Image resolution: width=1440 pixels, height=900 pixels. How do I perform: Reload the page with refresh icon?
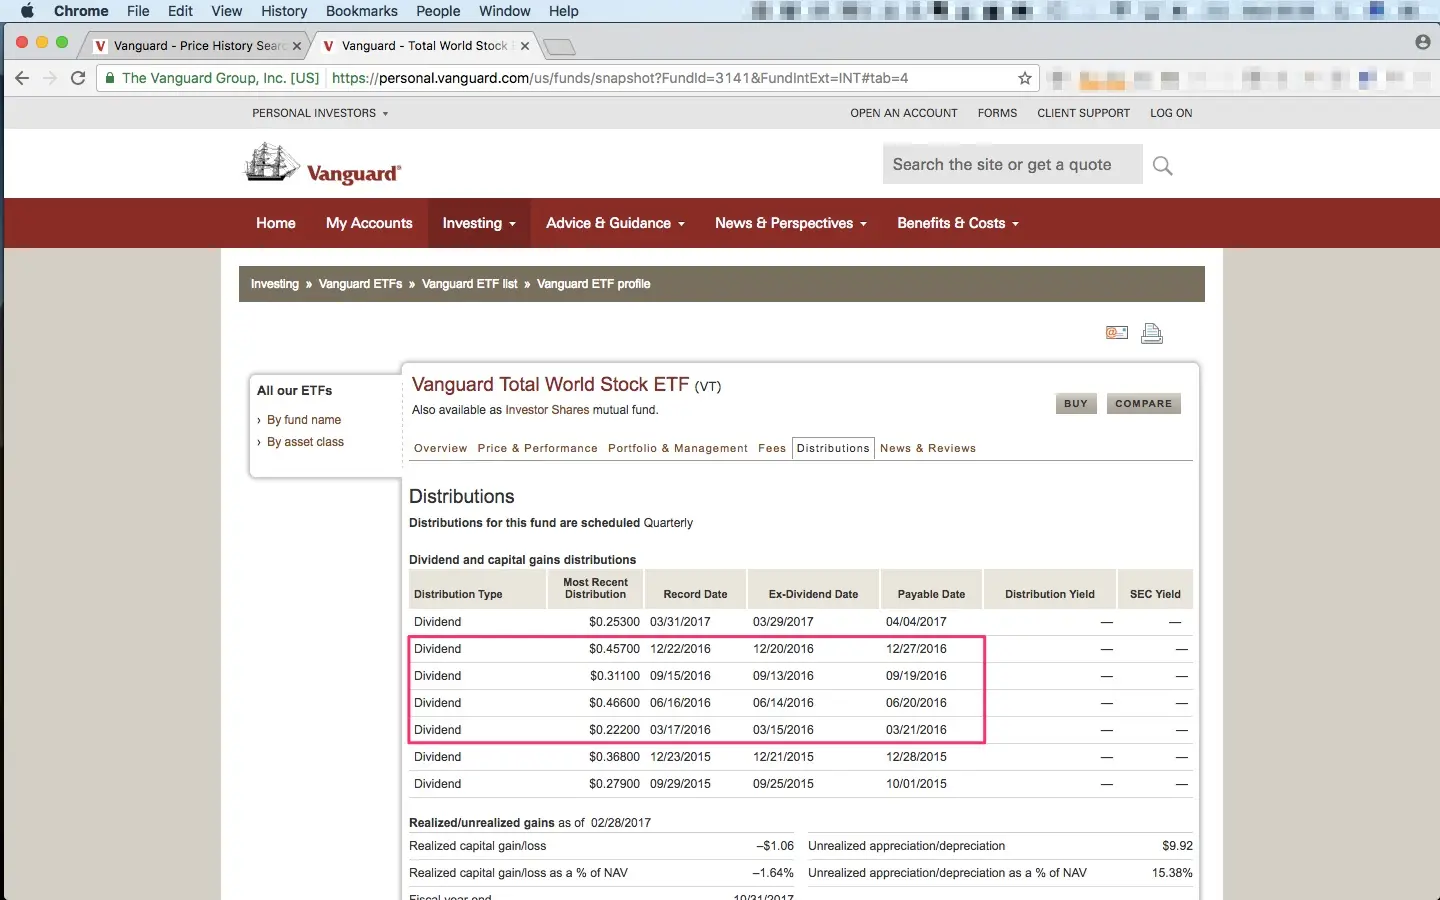coord(77,78)
